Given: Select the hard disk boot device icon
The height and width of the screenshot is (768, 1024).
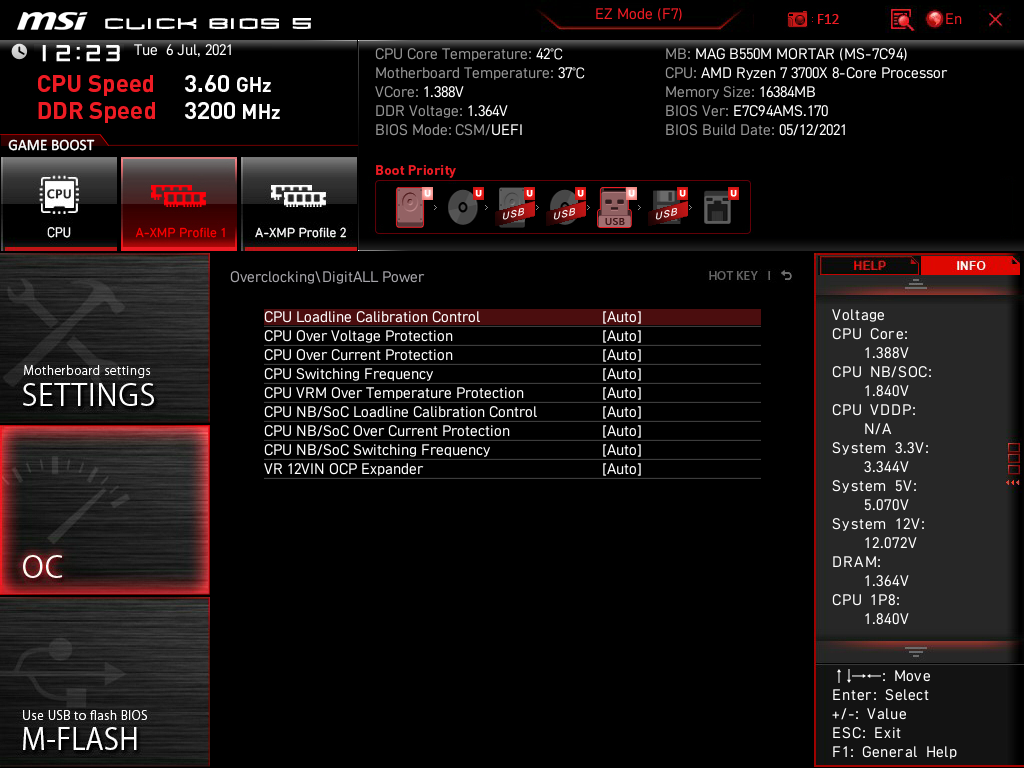Looking at the screenshot, I should click(x=412, y=207).
